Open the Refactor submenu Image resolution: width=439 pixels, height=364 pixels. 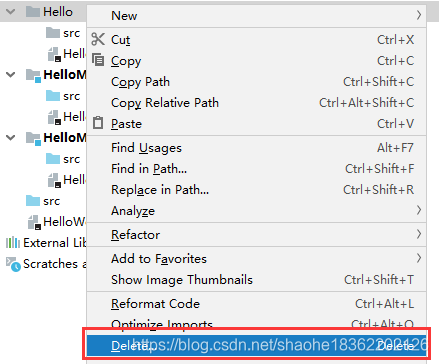(x=256, y=234)
